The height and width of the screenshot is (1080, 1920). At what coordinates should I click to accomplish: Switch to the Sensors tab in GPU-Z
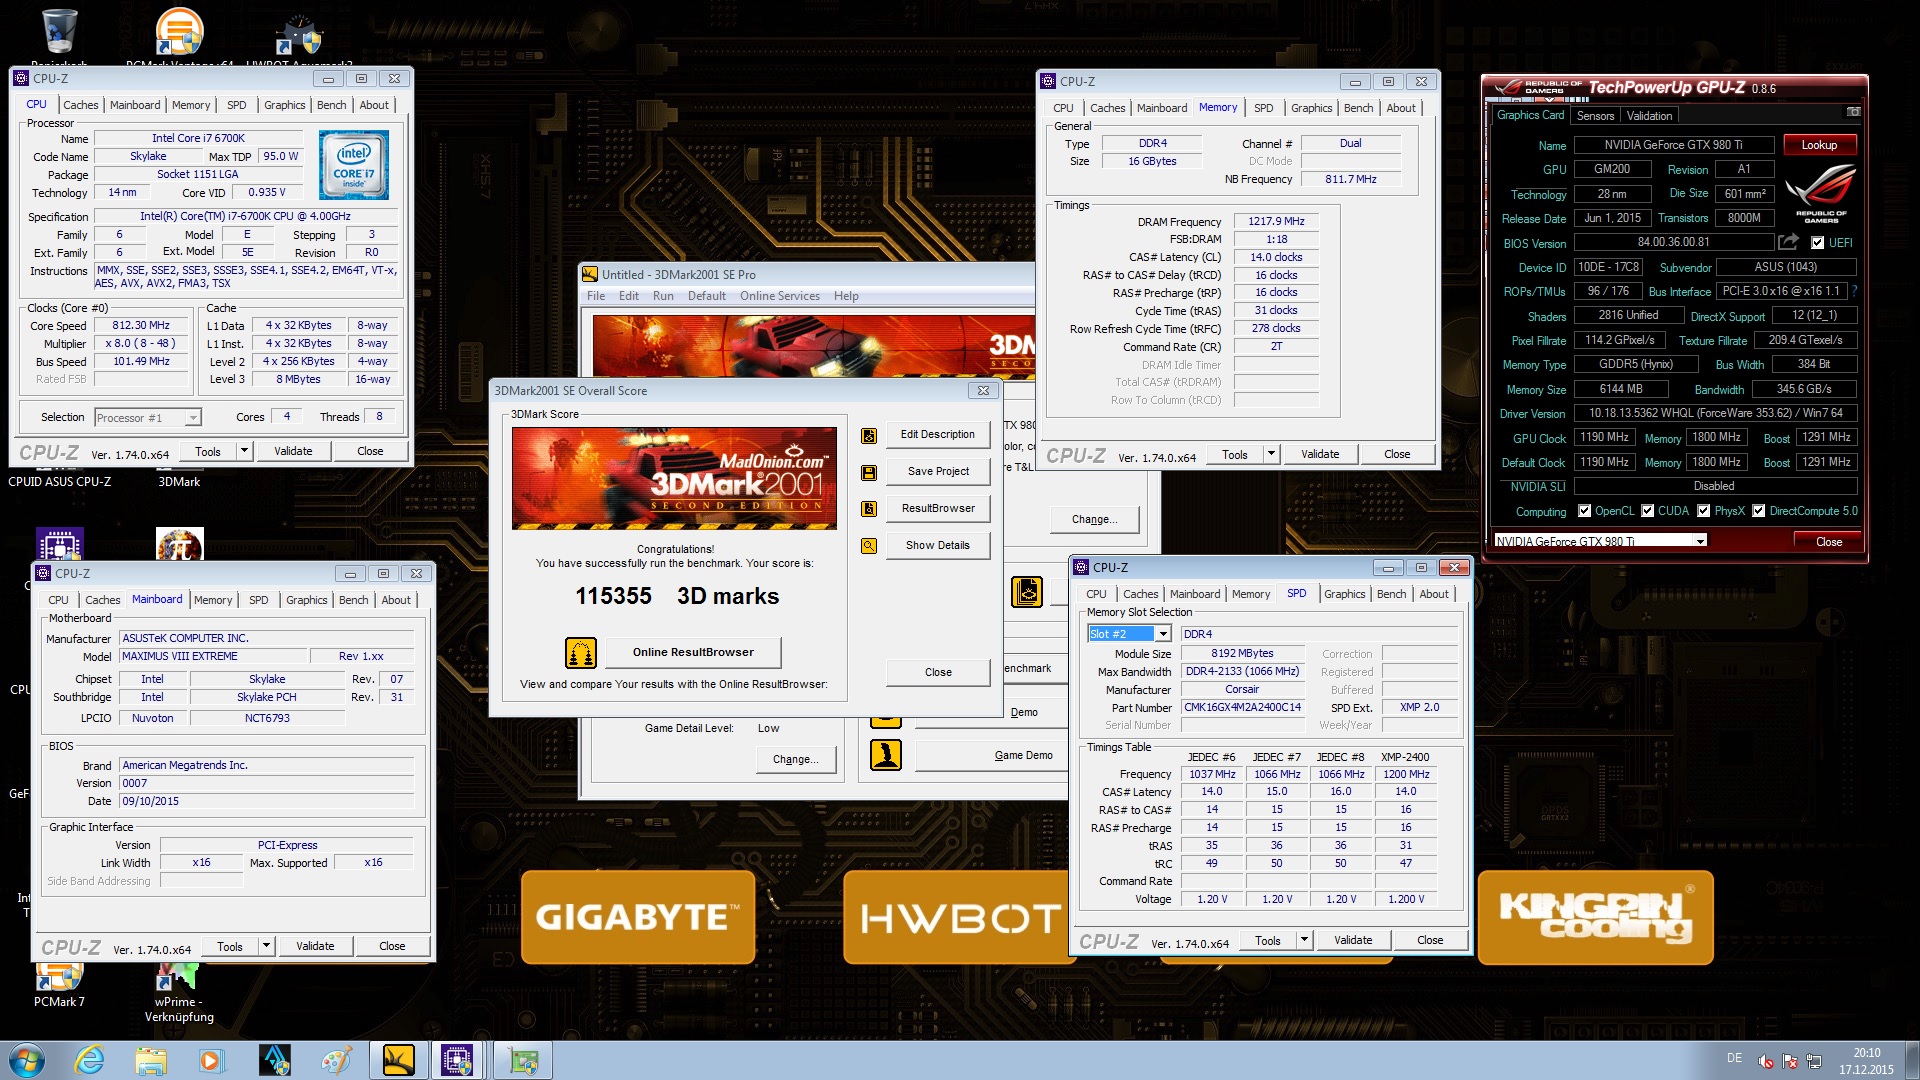(x=1595, y=116)
